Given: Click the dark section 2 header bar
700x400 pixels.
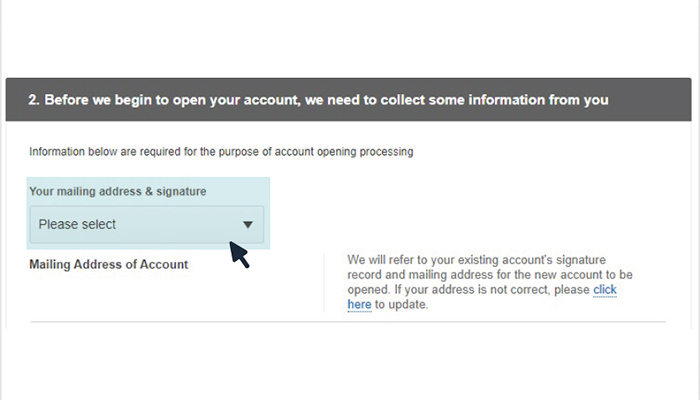Looking at the screenshot, I should [x=348, y=100].
